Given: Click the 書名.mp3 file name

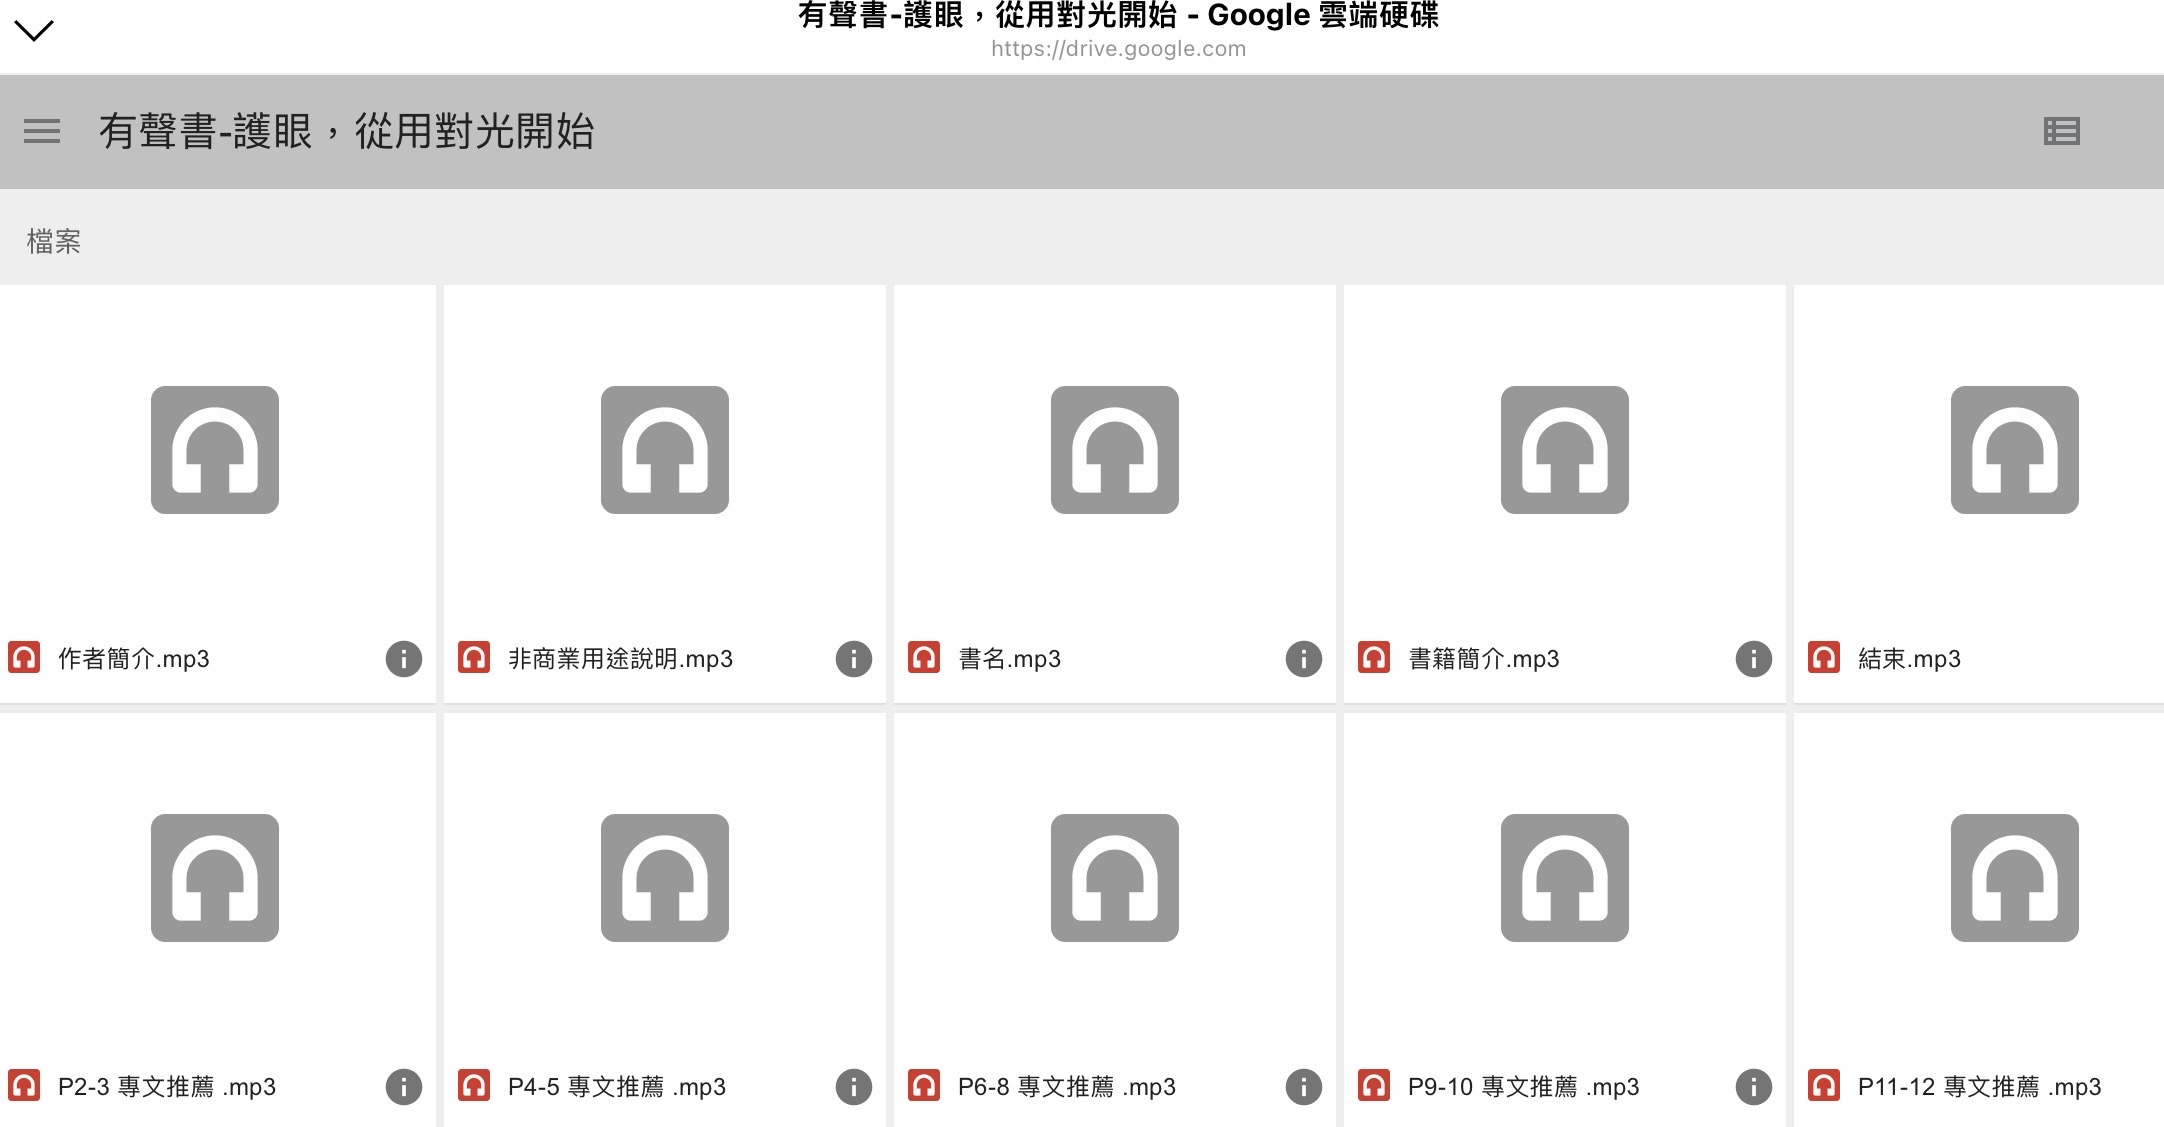Looking at the screenshot, I should (1009, 659).
